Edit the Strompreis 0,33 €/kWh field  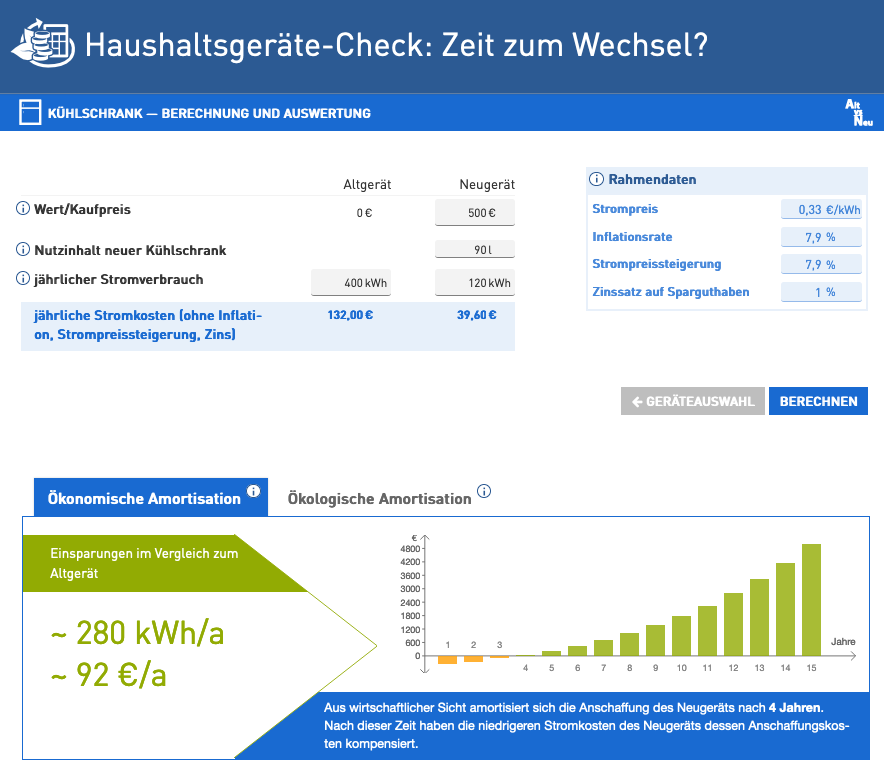(821, 210)
